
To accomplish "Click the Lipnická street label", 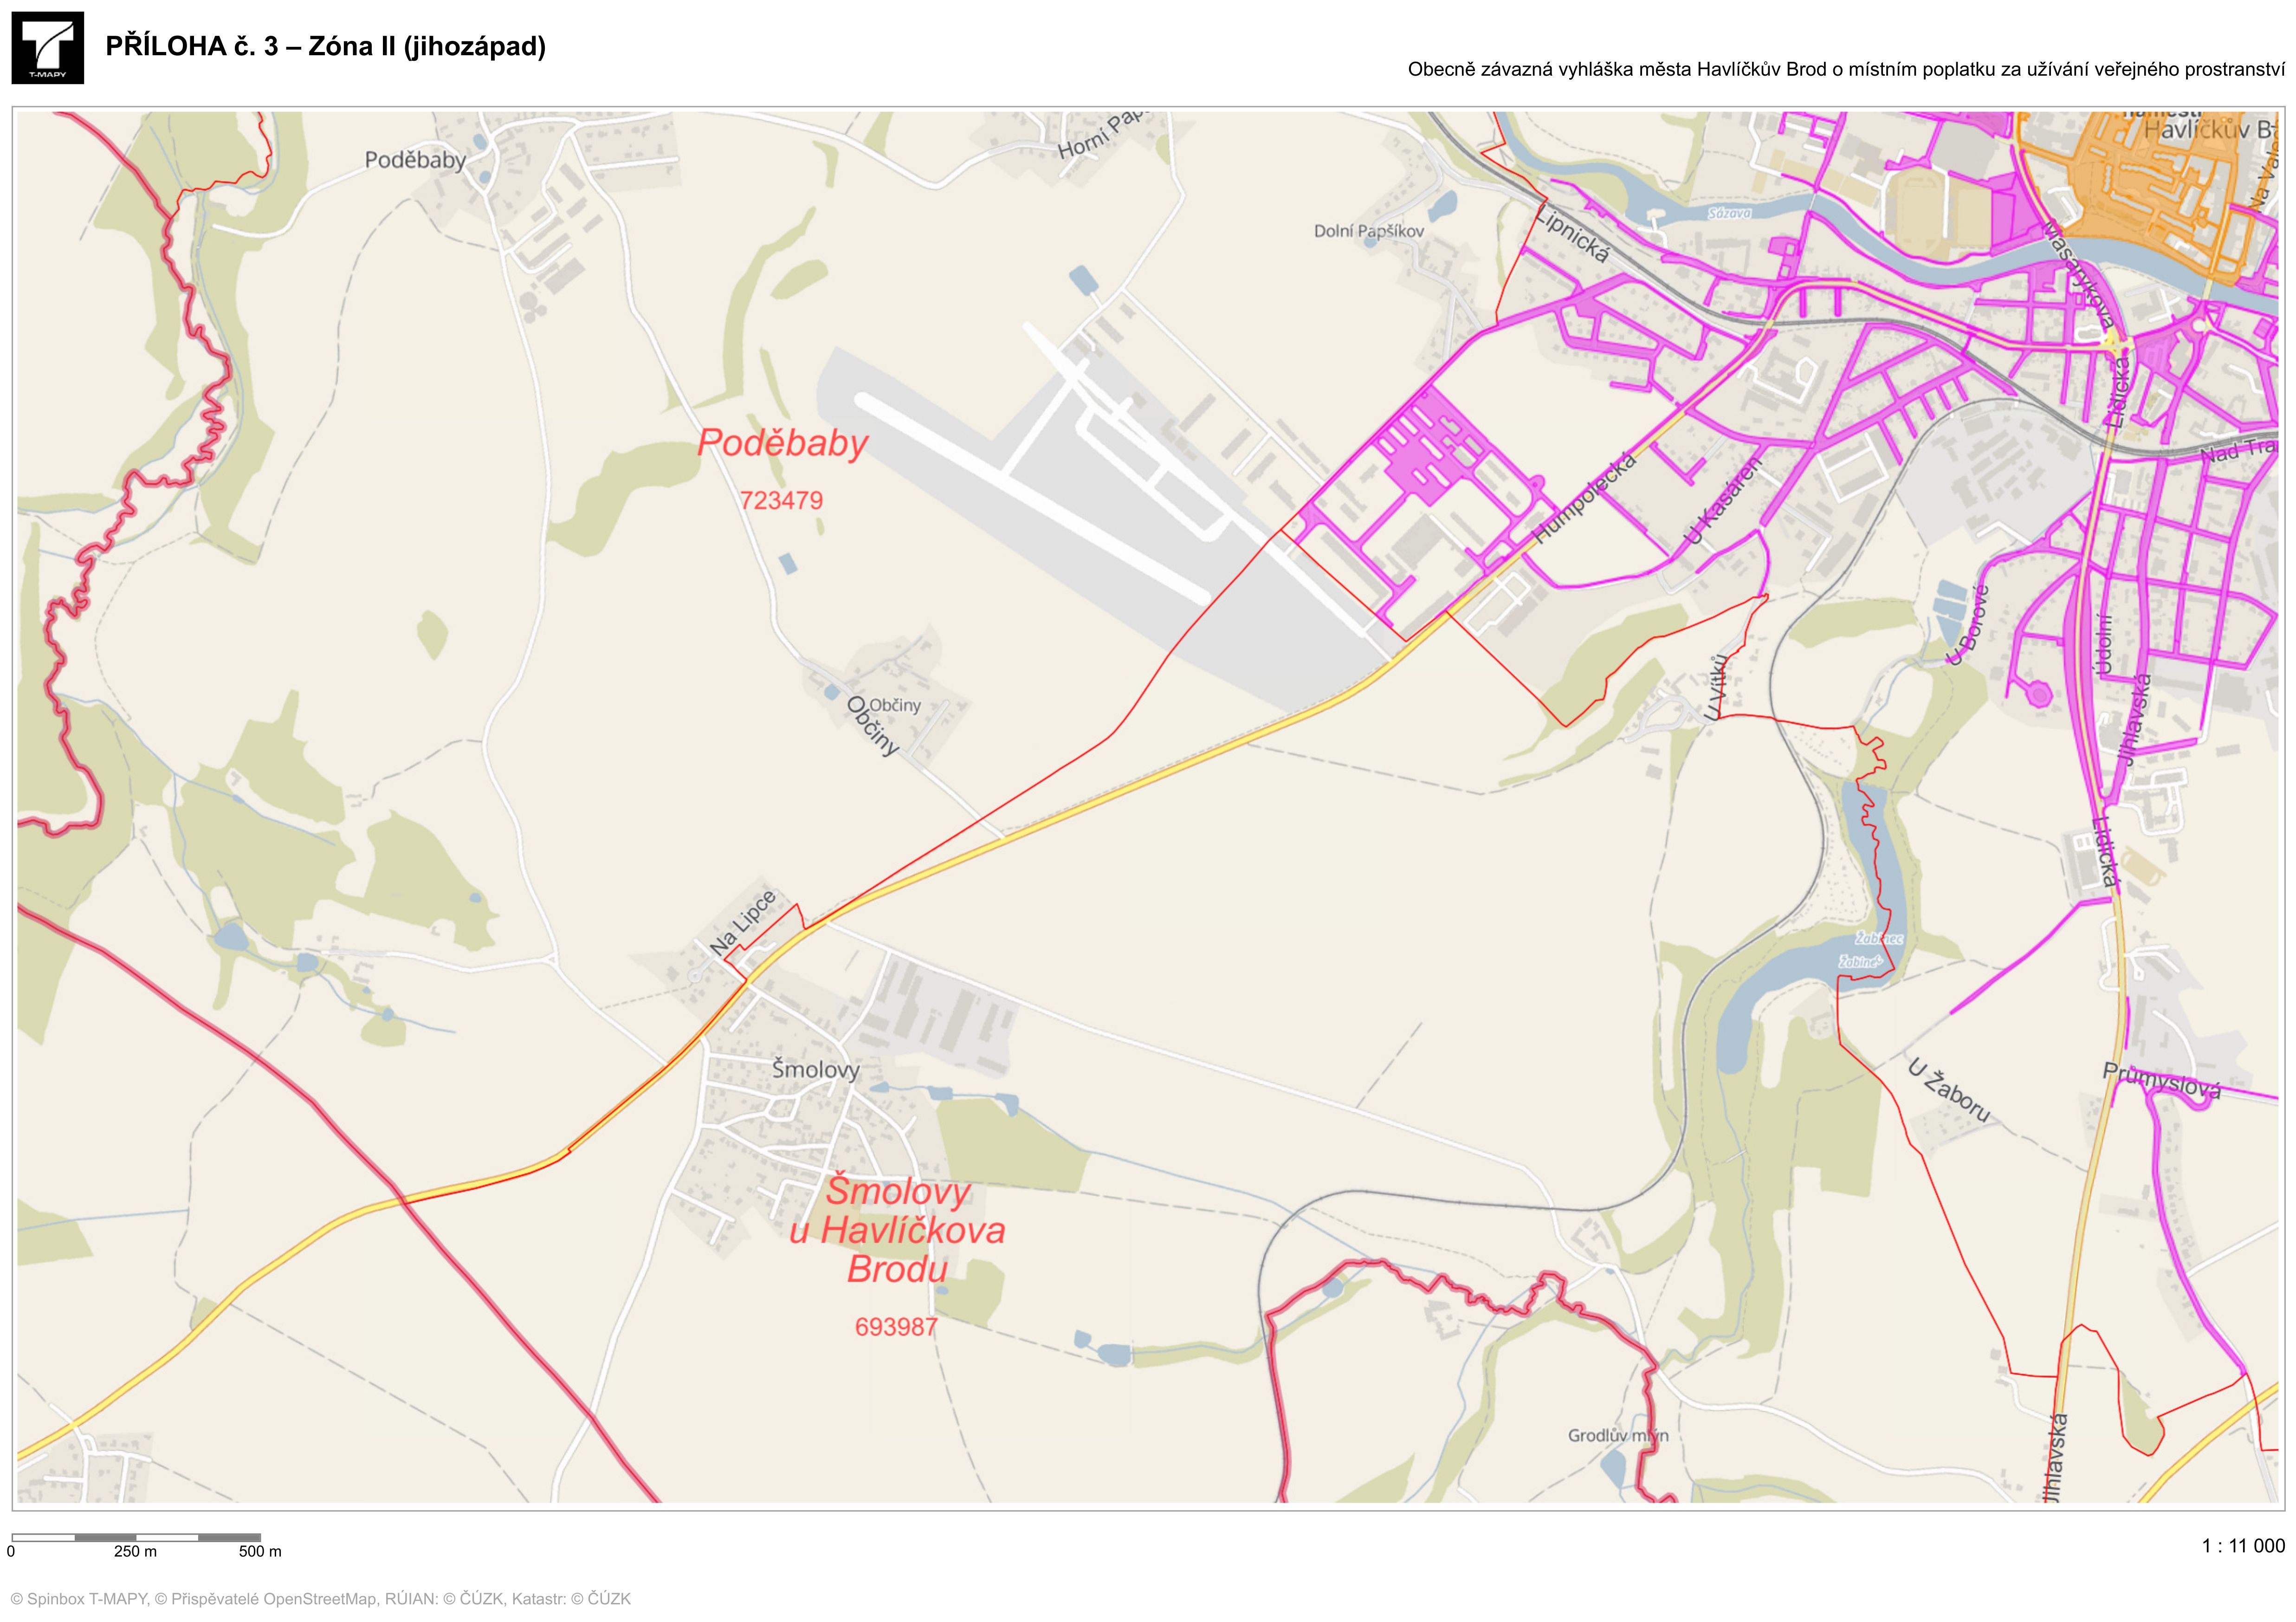I will (x=1572, y=236).
